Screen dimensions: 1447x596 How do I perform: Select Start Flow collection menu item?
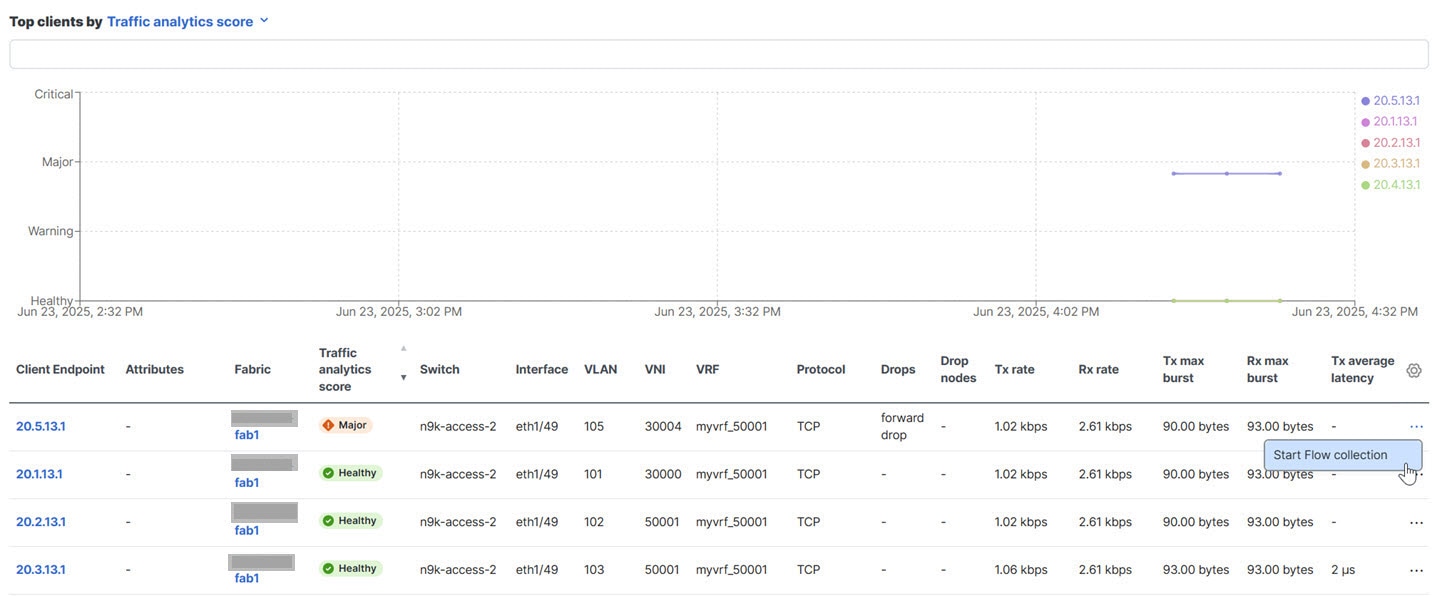point(1342,455)
